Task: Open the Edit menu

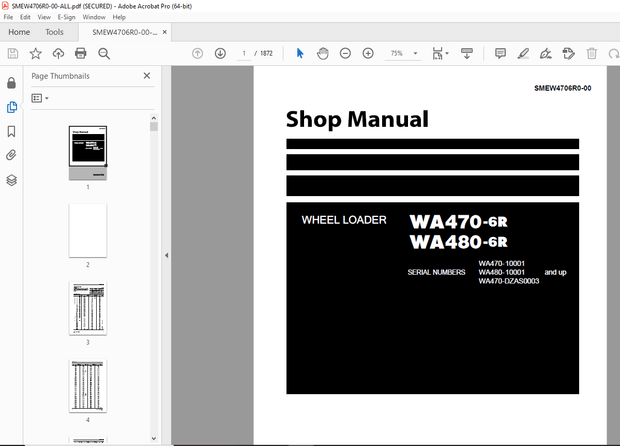Action: [25, 17]
